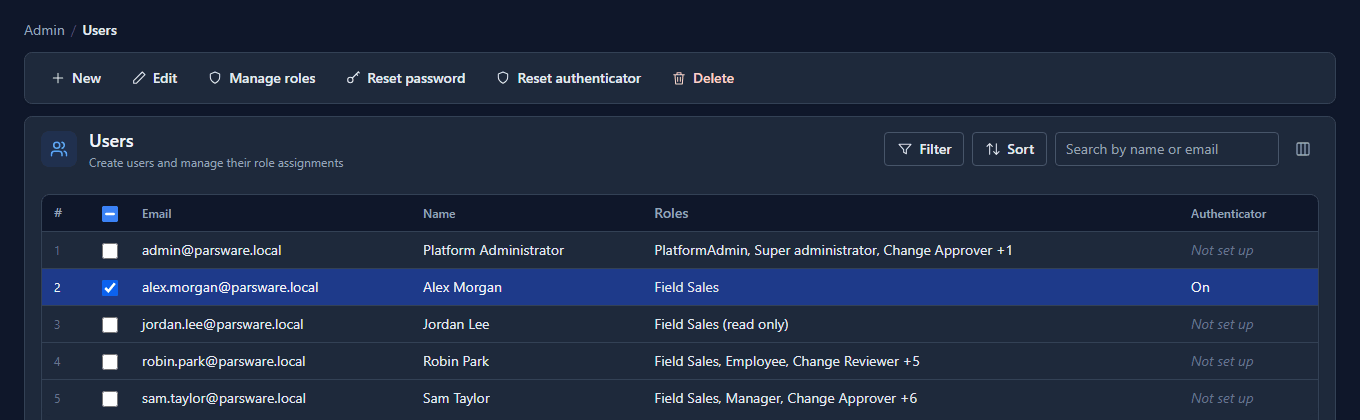Click Robin Park's roles ending +5
This screenshot has width=1360, height=420.
coord(787,362)
